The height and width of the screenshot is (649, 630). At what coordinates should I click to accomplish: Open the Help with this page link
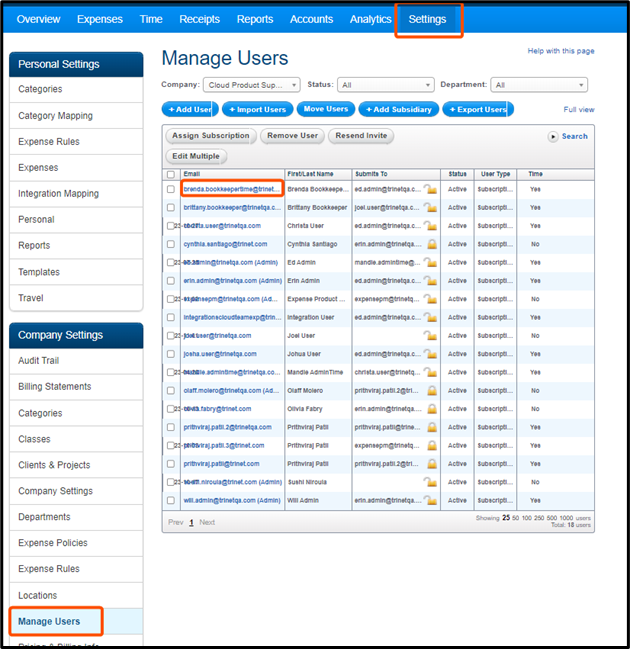[560, 51]
